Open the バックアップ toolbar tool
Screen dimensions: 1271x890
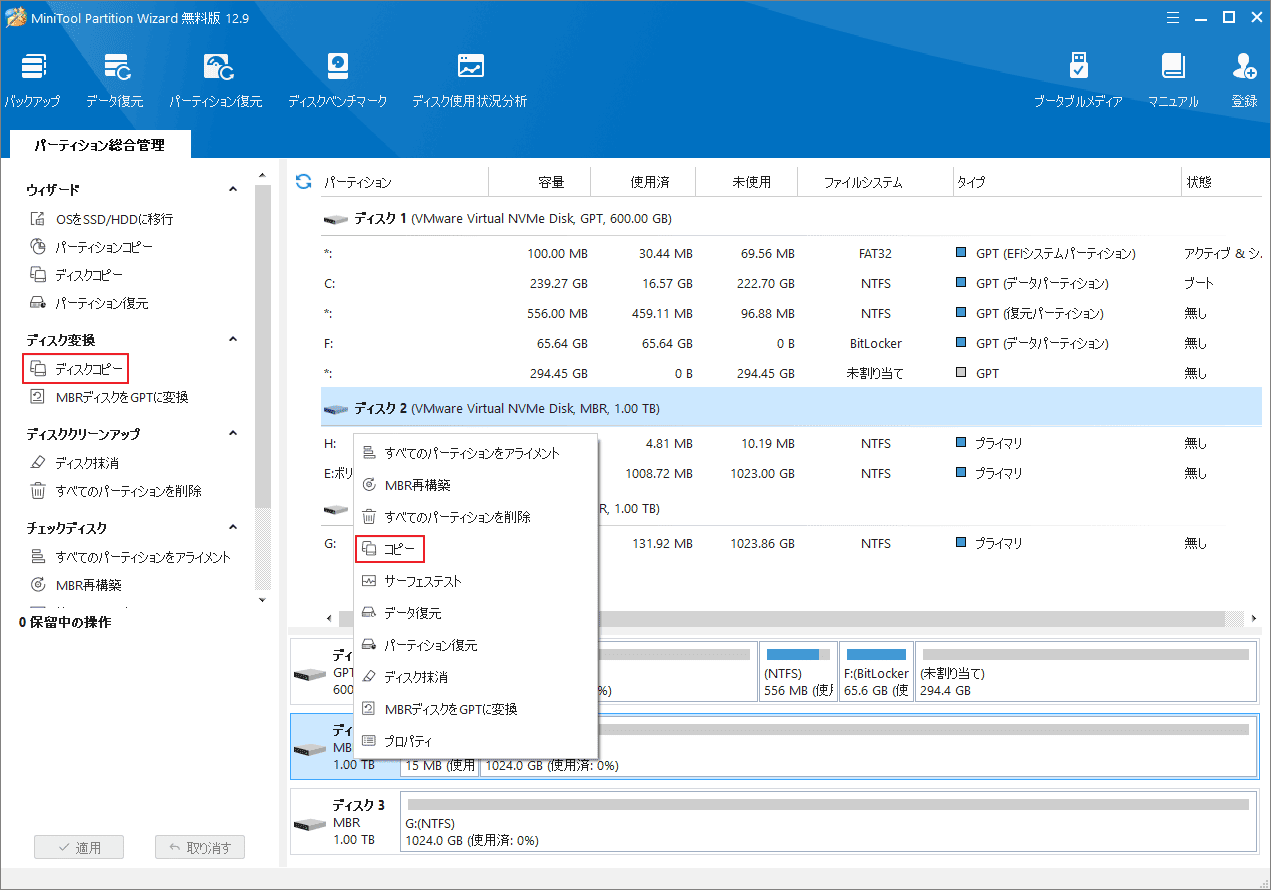point(31,80)
